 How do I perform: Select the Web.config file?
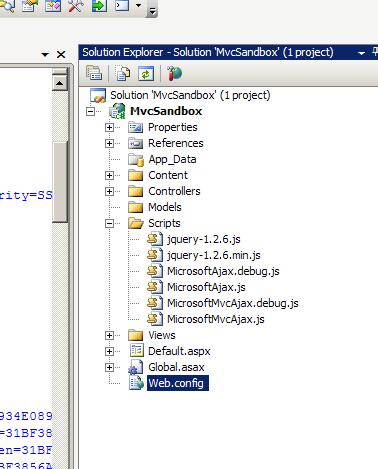point(177,383)
